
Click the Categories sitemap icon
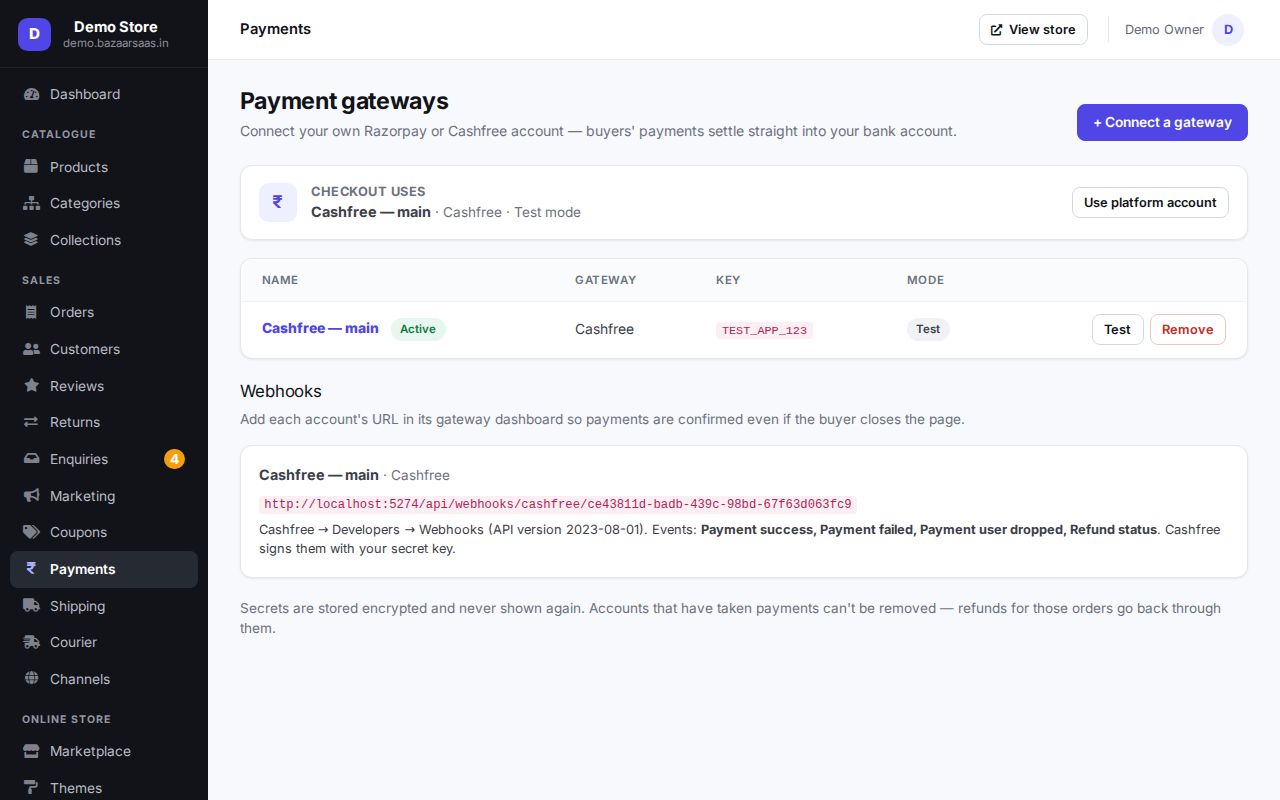point(31,203)
